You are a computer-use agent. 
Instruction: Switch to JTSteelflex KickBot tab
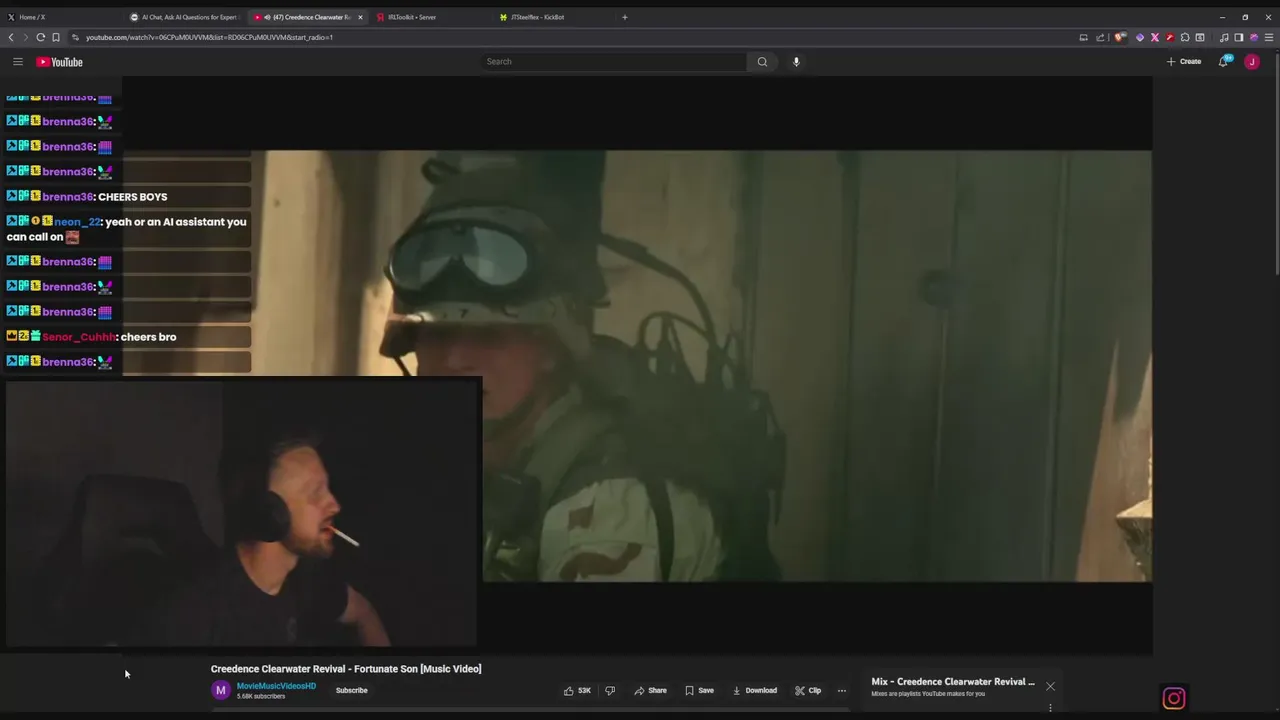click(553, 17)
